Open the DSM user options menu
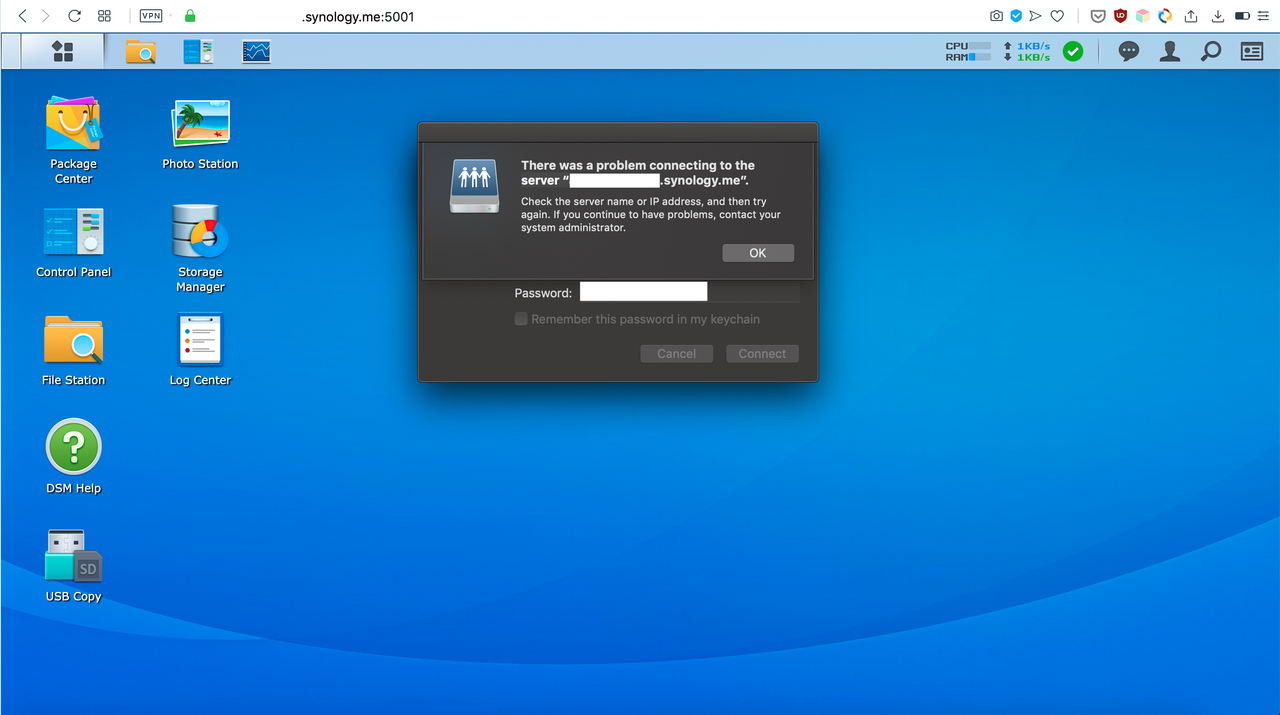 coord(1169,51)
